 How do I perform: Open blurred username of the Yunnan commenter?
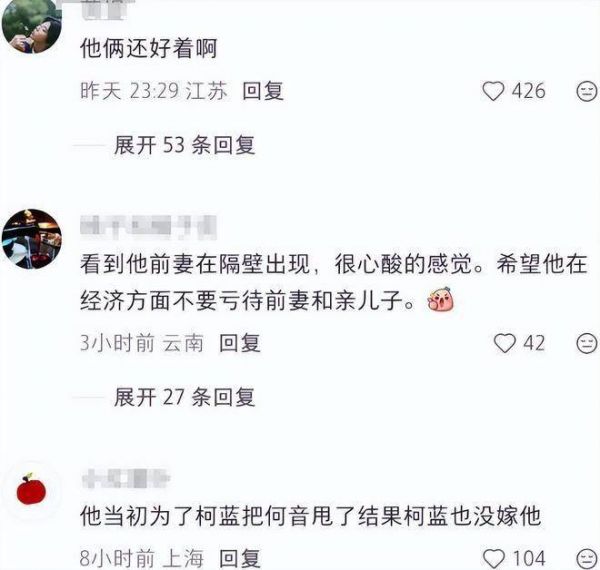pyautogui.click(x=148, y=226)
